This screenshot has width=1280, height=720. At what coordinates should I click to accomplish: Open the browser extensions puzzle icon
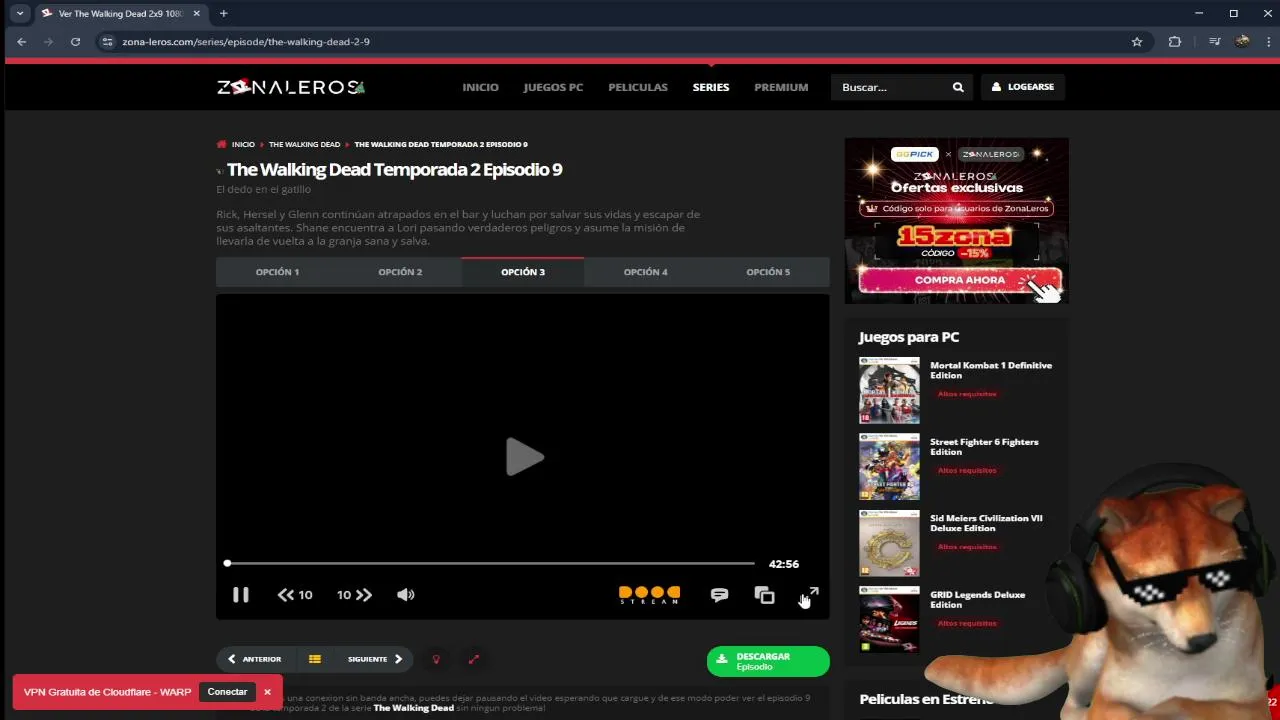pos(1175,42)
